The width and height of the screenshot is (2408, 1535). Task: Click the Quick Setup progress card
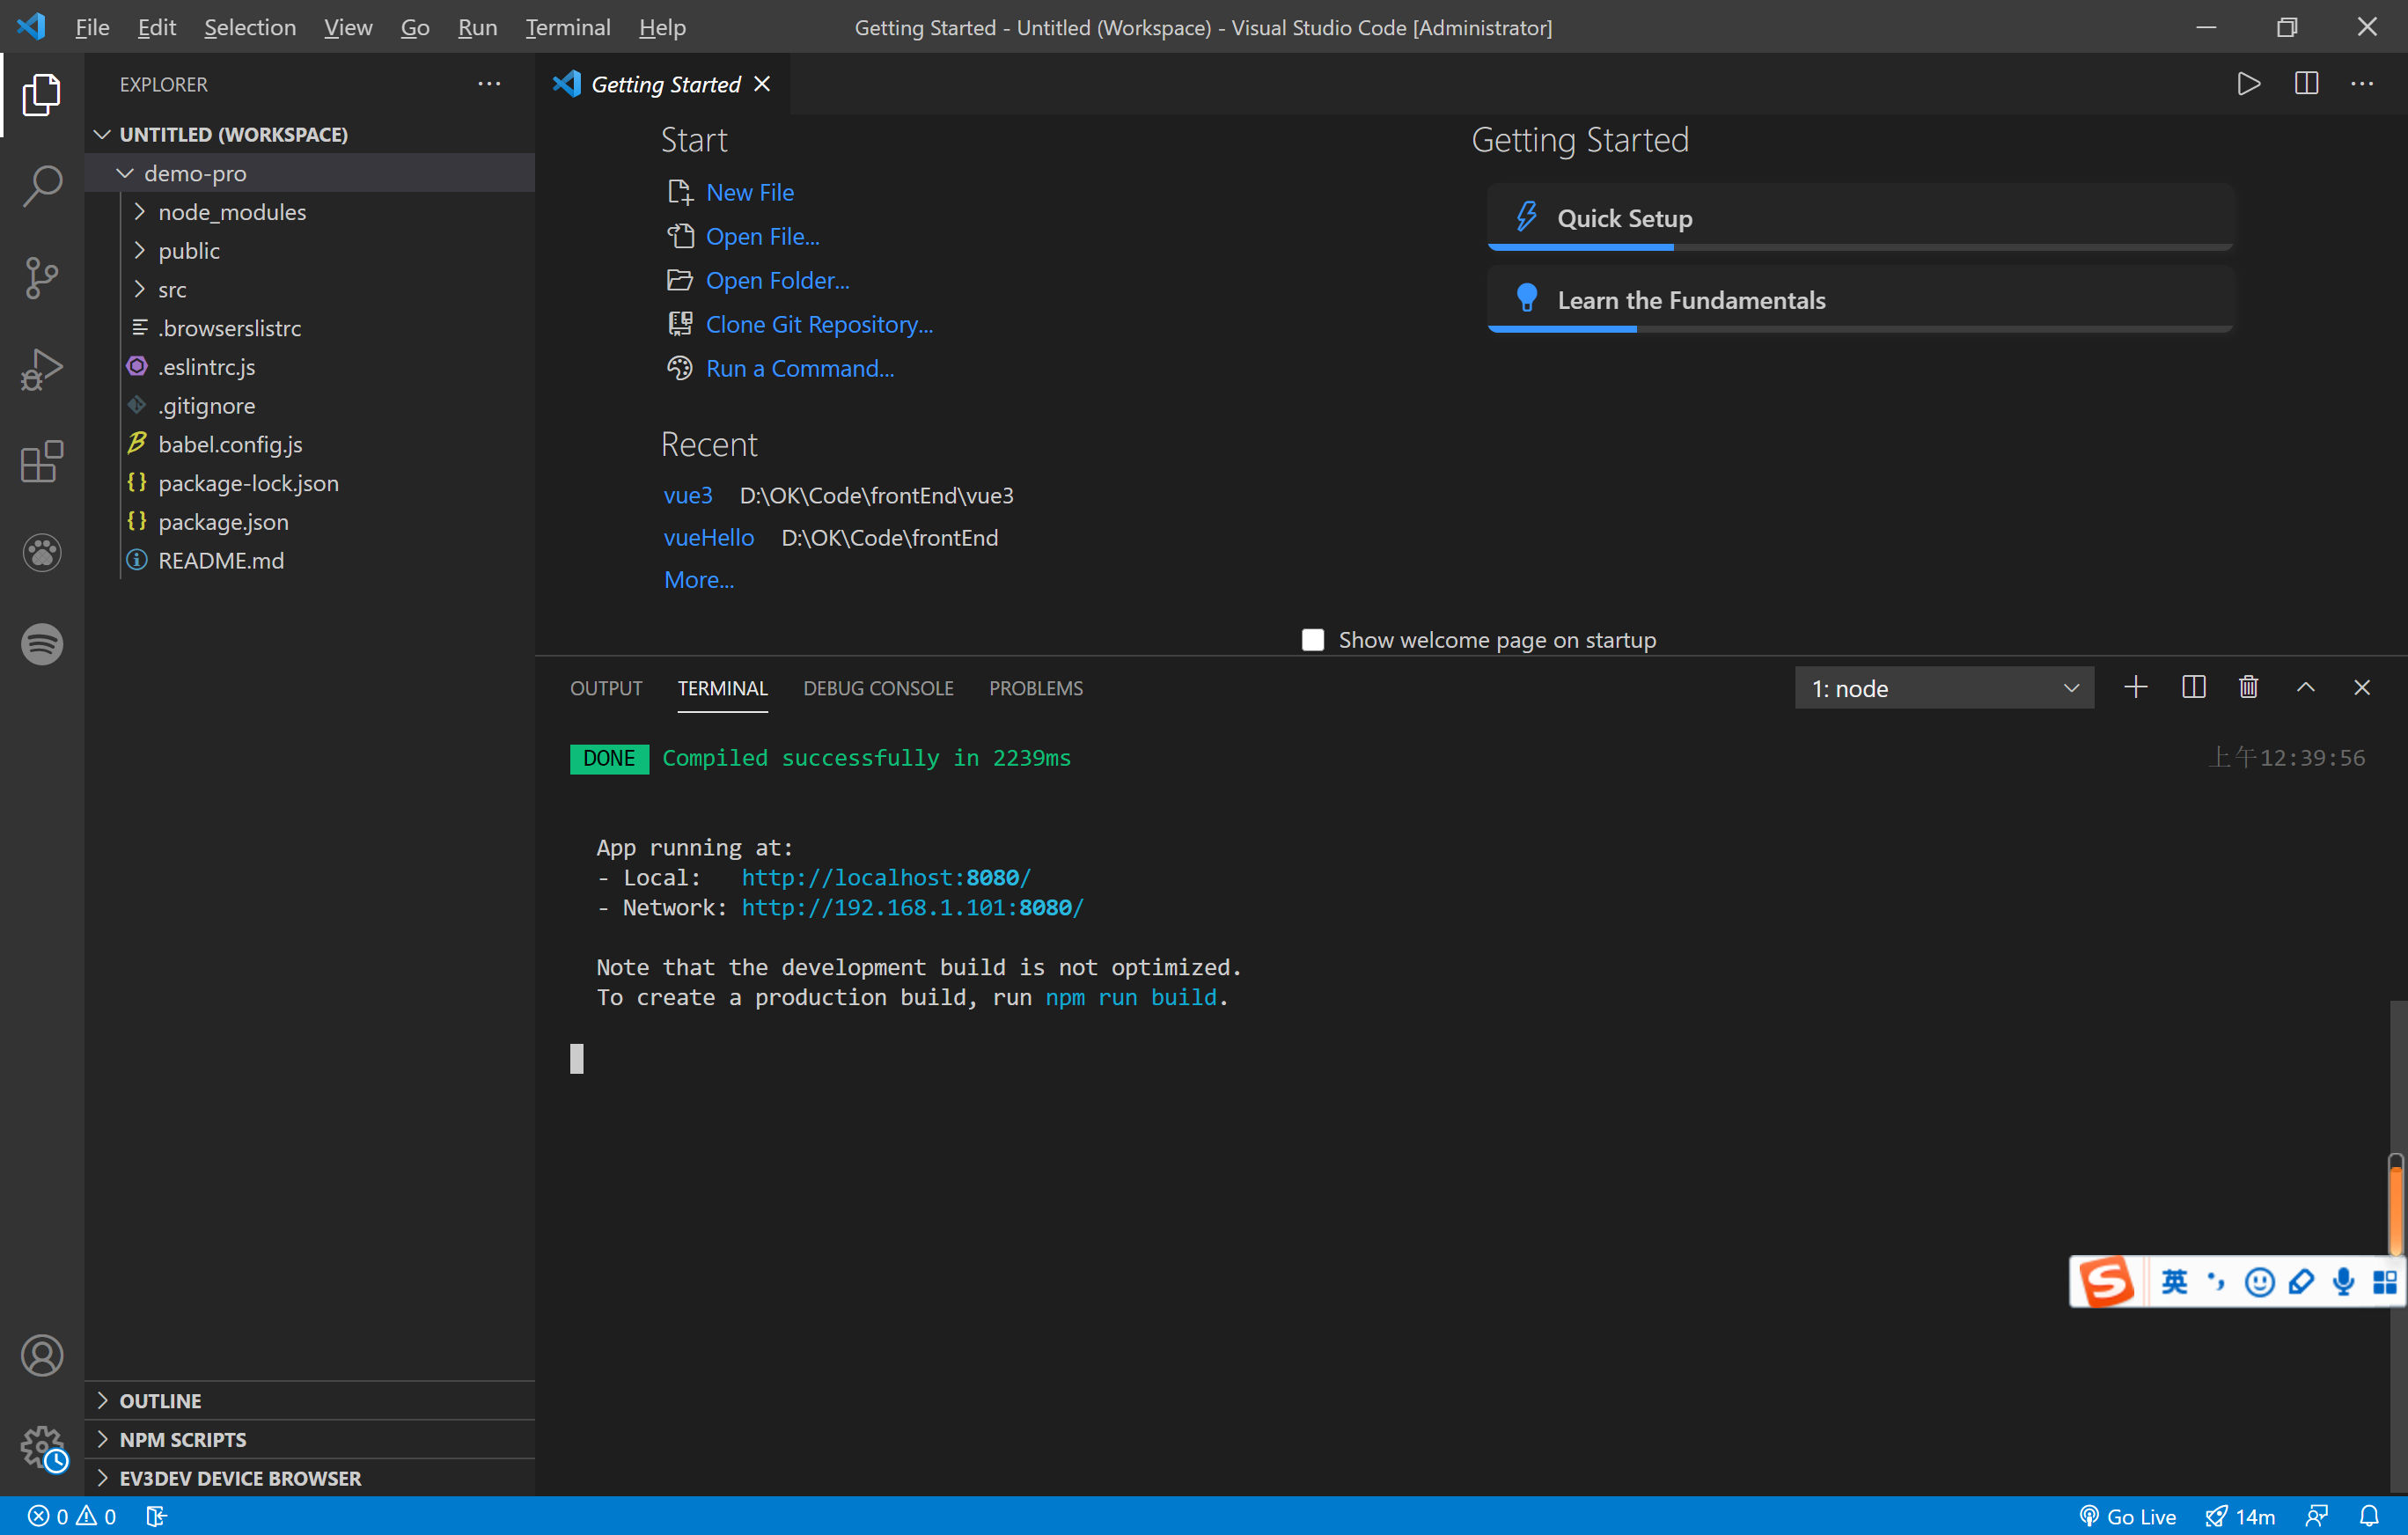point(1859,218)
